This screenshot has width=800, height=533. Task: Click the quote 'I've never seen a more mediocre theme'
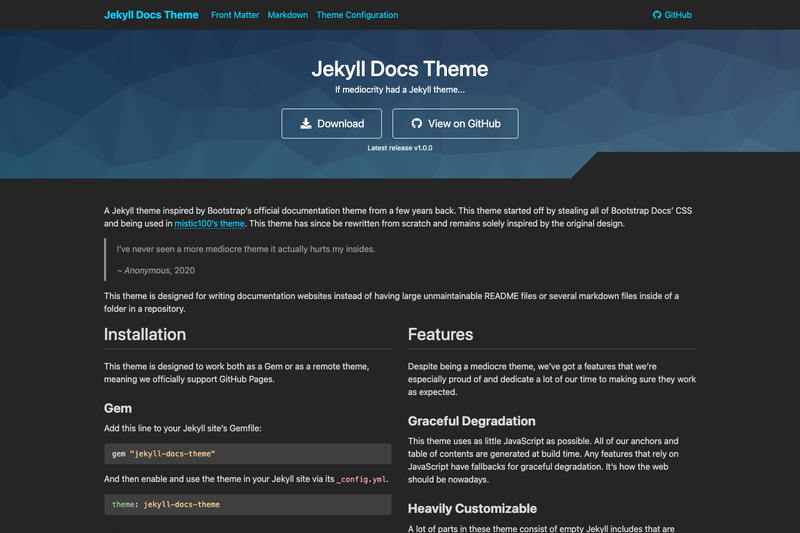[x=246, y=249]
